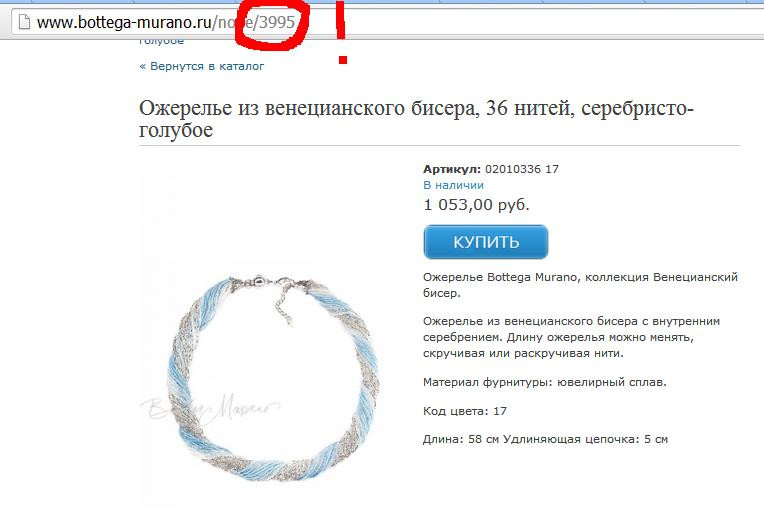
Task: Click the necklace product title heading
Action: [416, 118]
